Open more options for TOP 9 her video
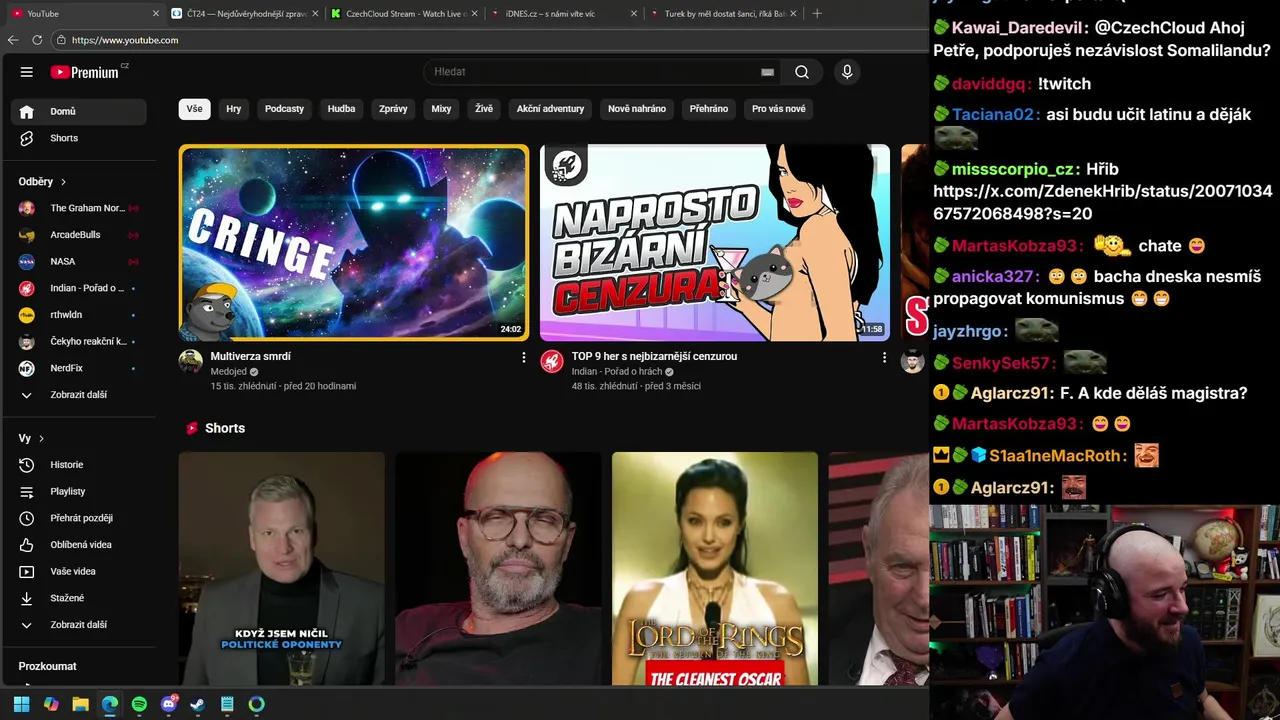Image resolution: width=1280 pixels, height=720 pixels. tap(884, 357)
